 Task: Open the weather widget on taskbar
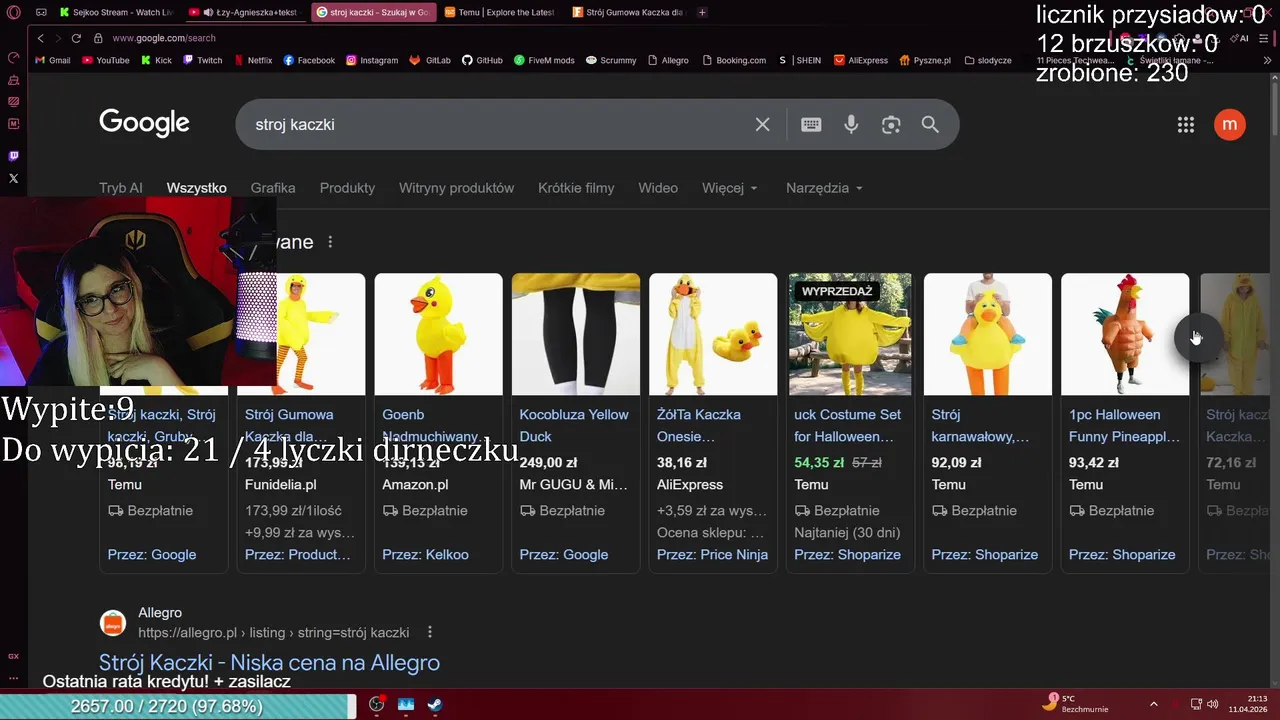click(x=1077, y=704)
